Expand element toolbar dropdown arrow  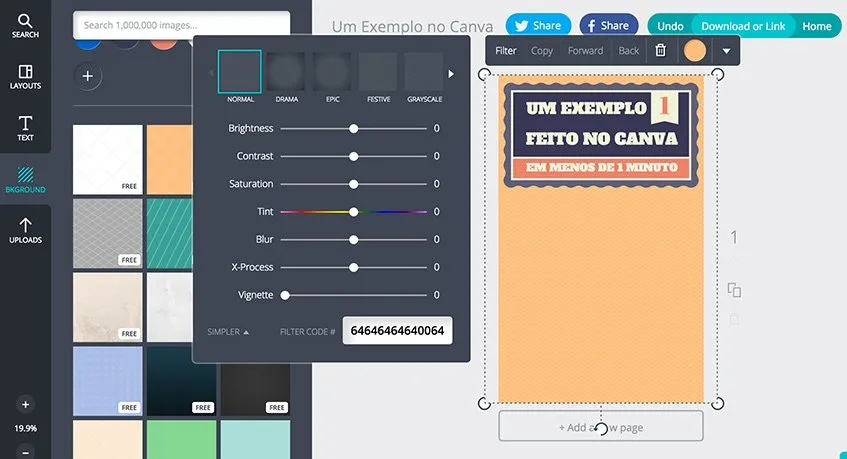point(726,51)
